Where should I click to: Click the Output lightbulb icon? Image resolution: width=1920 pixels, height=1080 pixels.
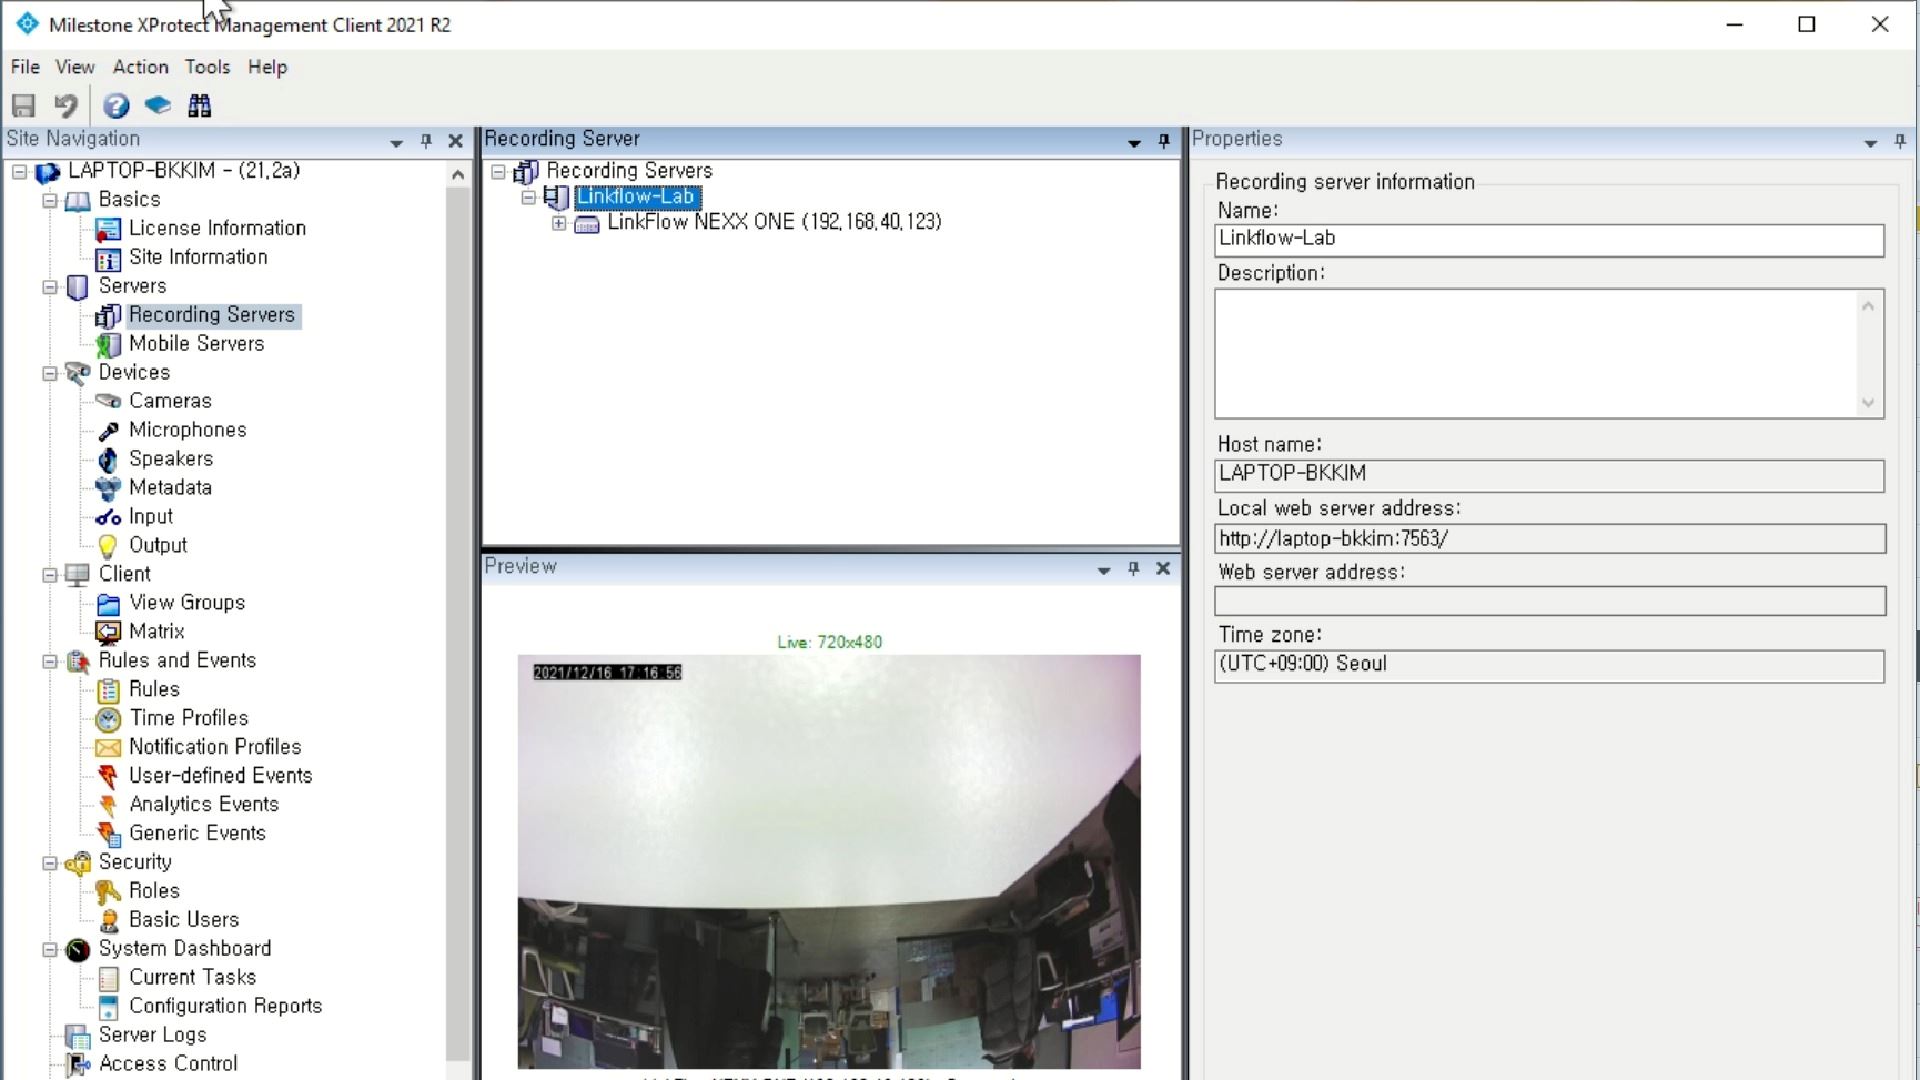(108, 546)
